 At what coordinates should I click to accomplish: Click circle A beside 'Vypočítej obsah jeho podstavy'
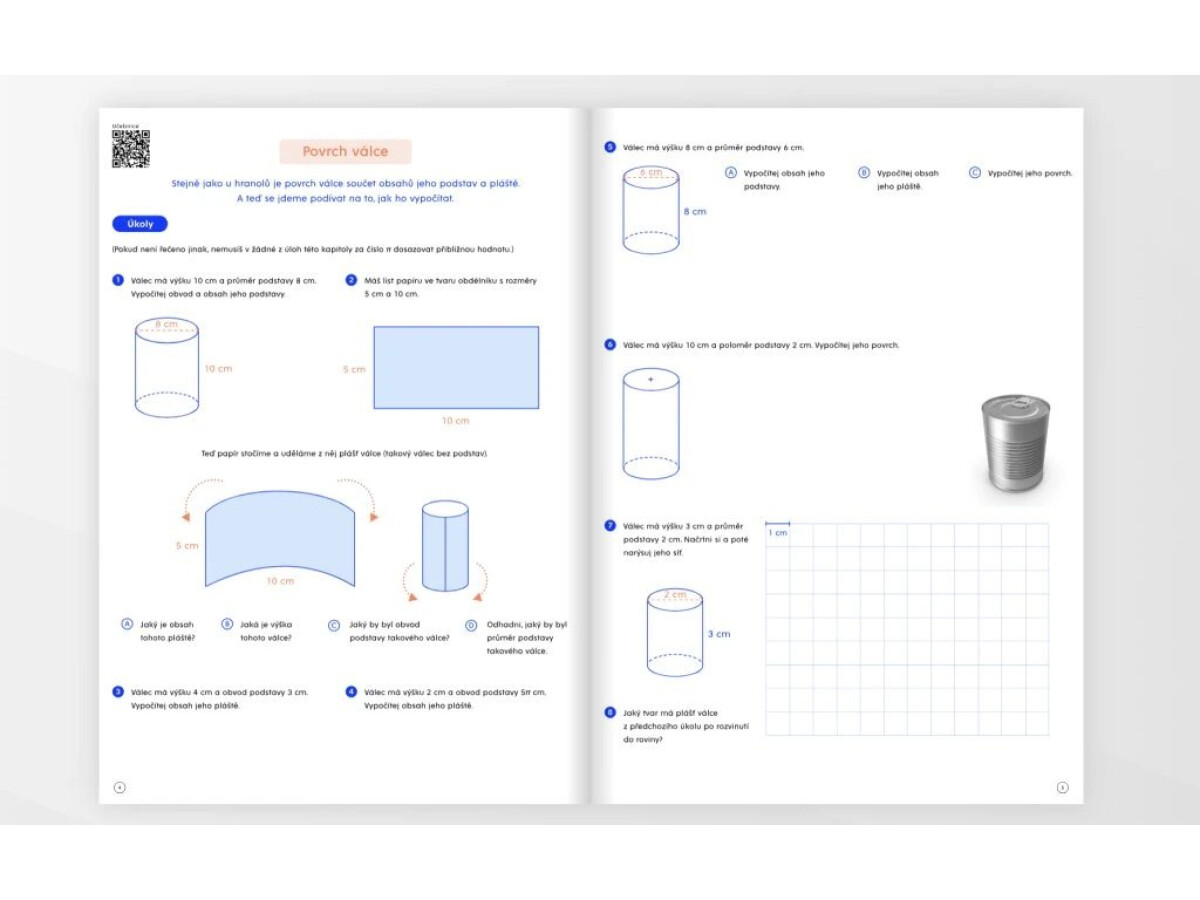(x=730, y=172)
